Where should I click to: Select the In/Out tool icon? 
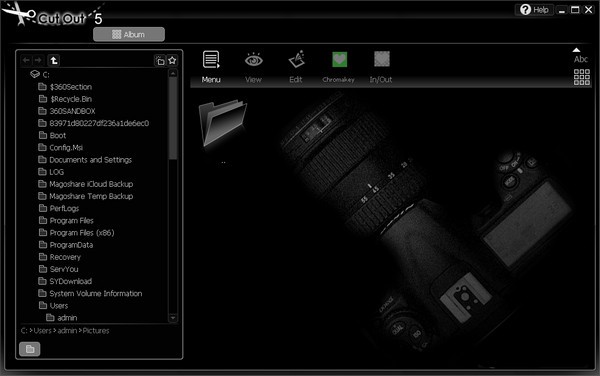[x=382, y=59]
